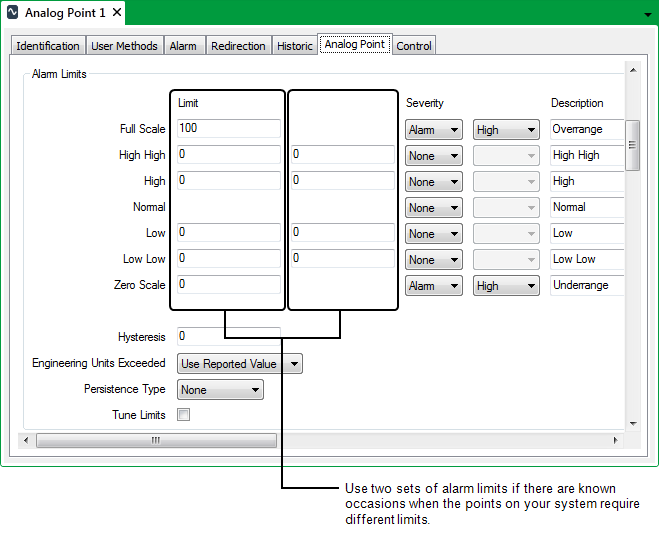670x545 pixels.
Task: Click the Hysteresis input field
Action: [228, 337]
